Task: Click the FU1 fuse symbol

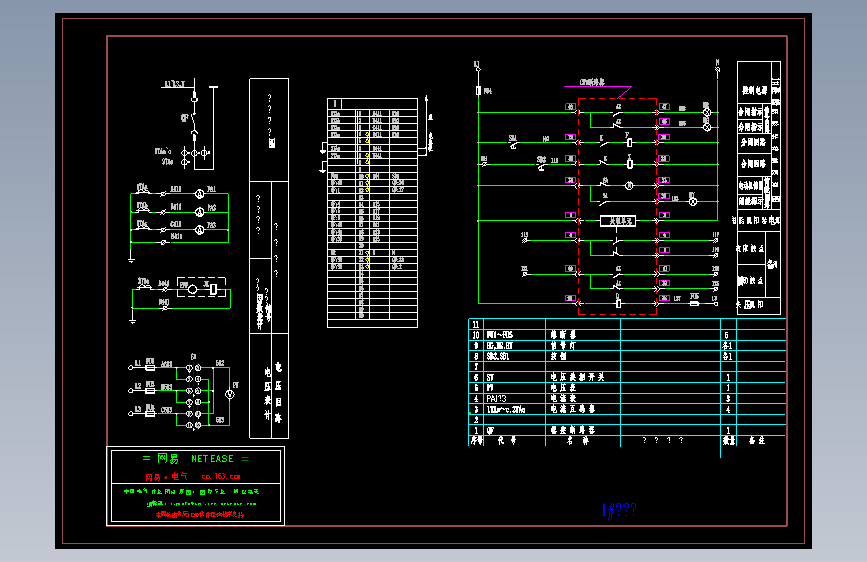Action: tap(150, 366)
